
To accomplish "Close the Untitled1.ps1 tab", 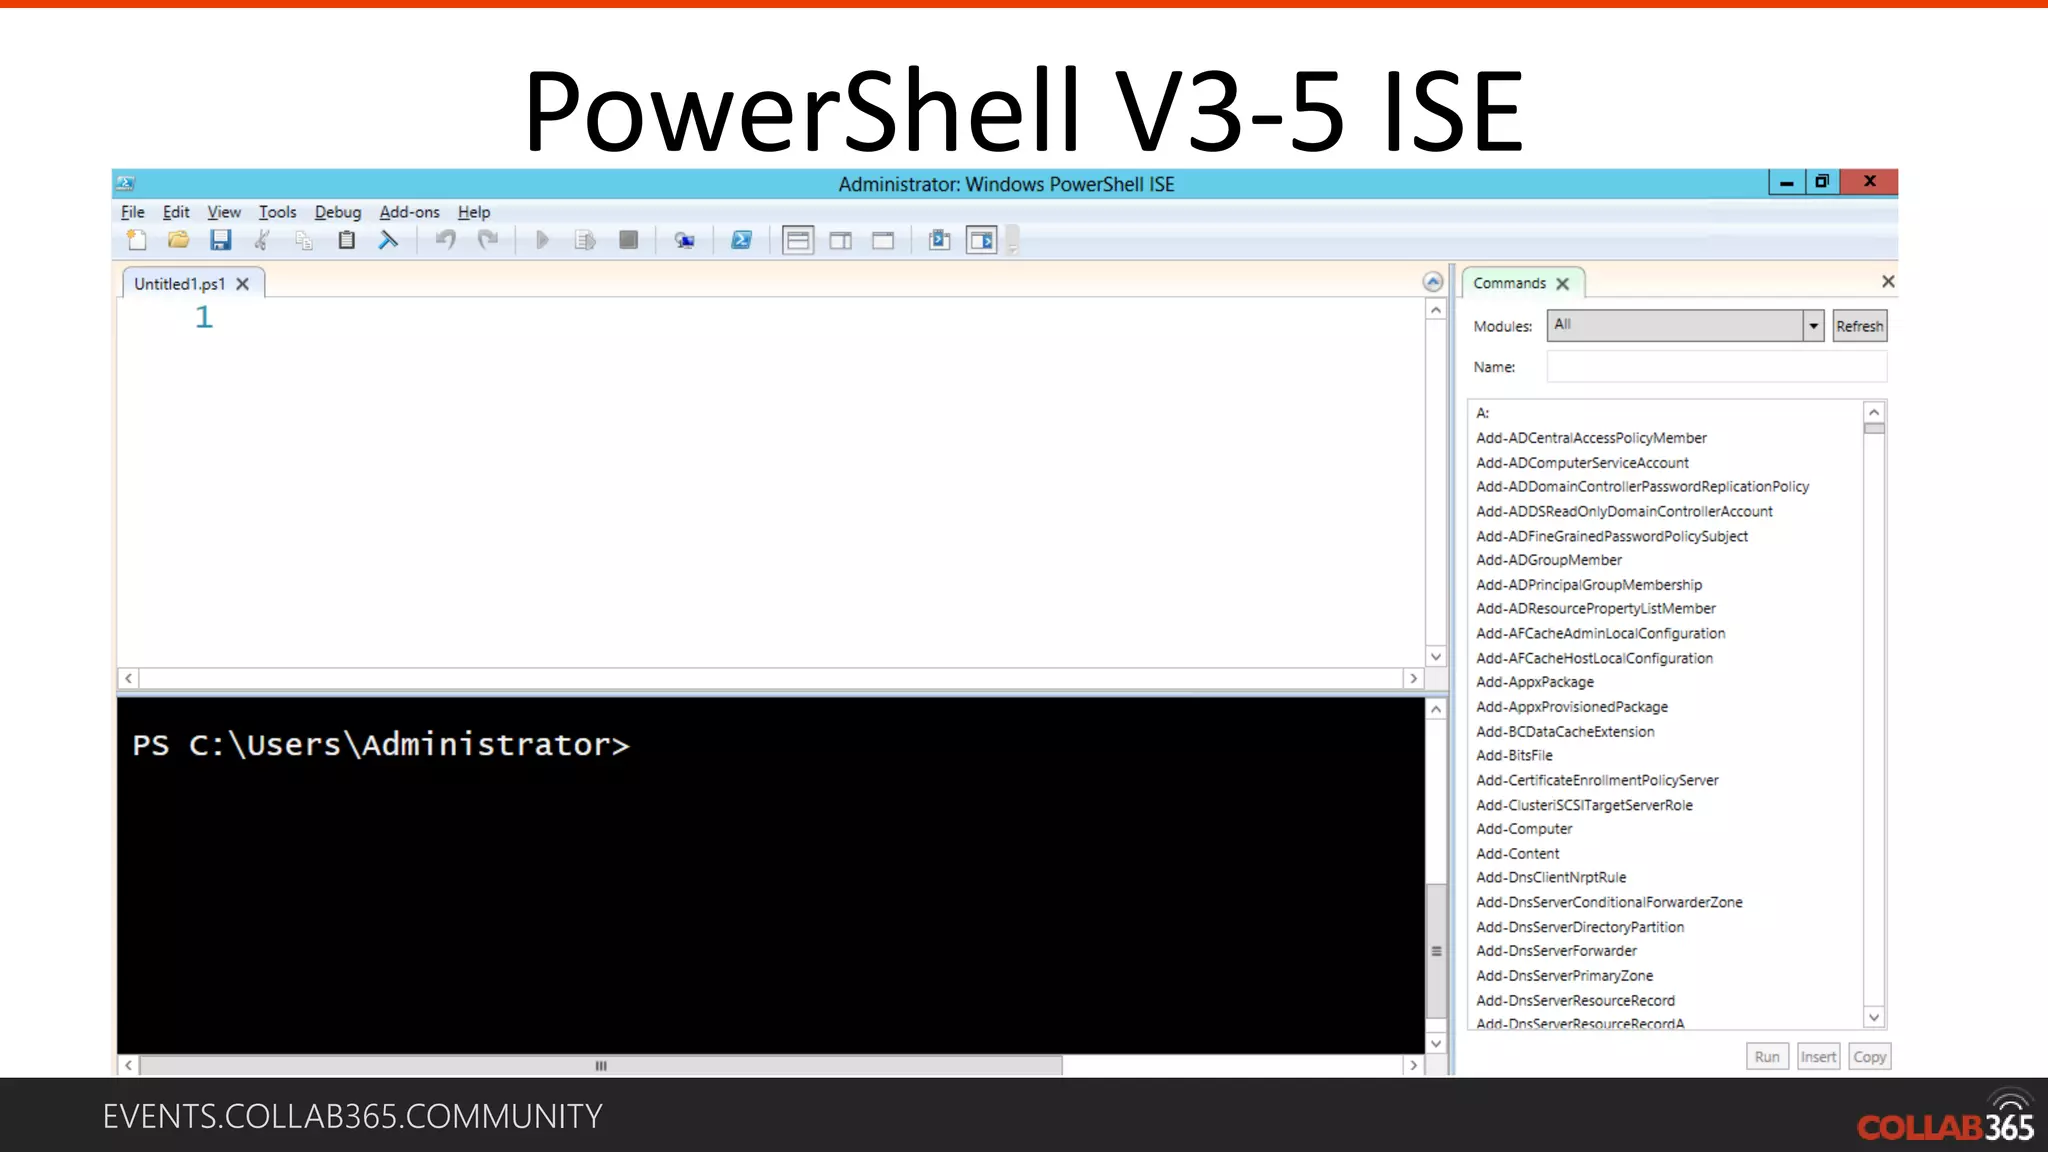I will pos(242,284).
